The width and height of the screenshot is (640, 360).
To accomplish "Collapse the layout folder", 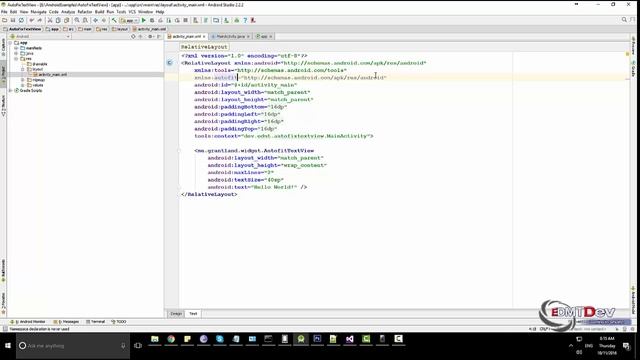I will point(23,69).
